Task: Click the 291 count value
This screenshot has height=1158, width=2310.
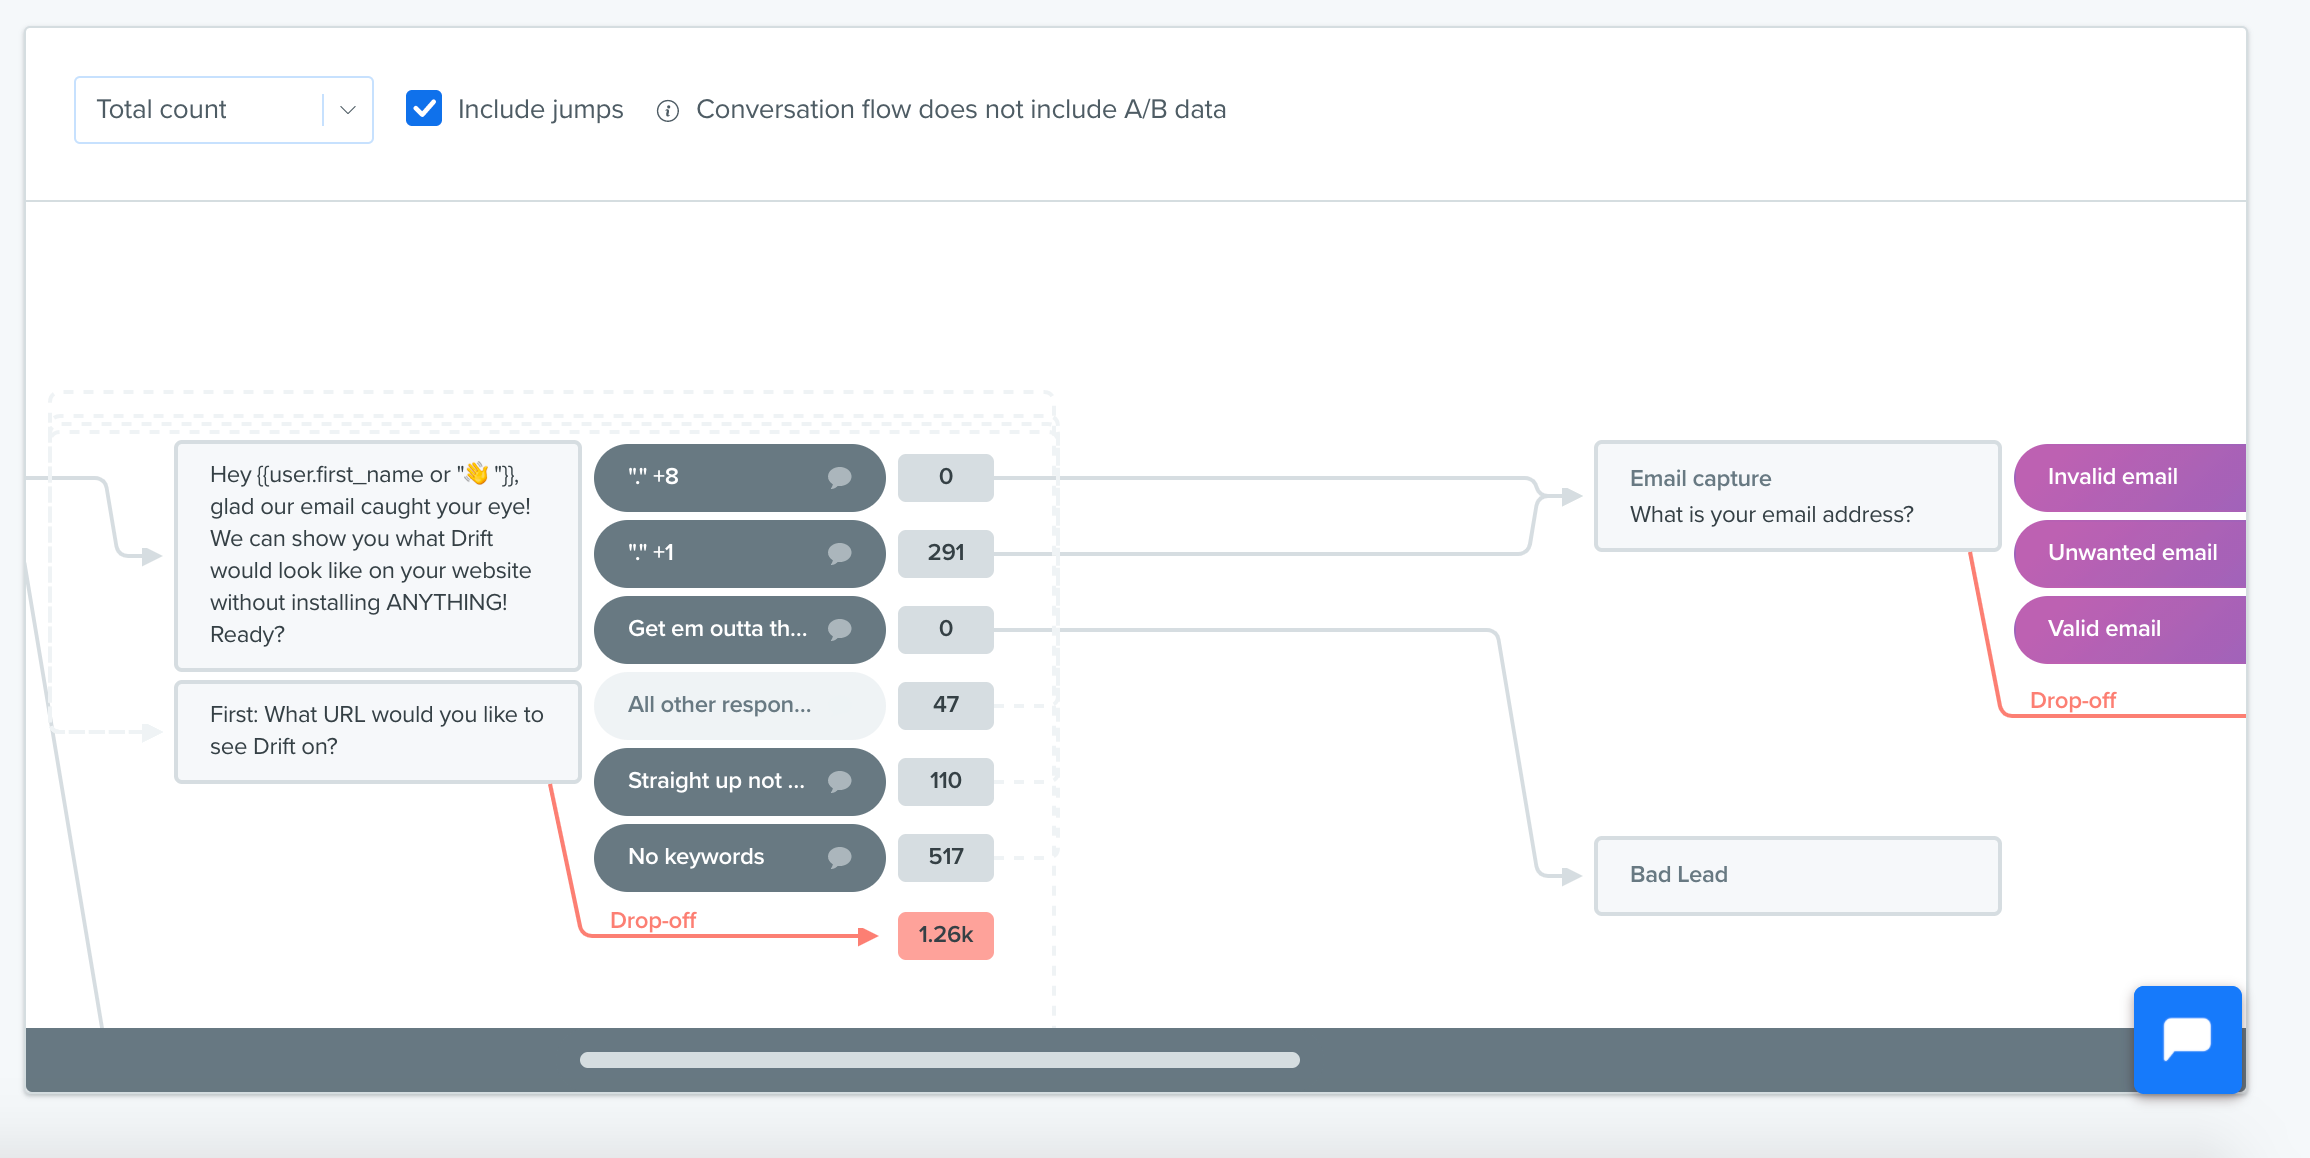Action: [x=946, y=554]
